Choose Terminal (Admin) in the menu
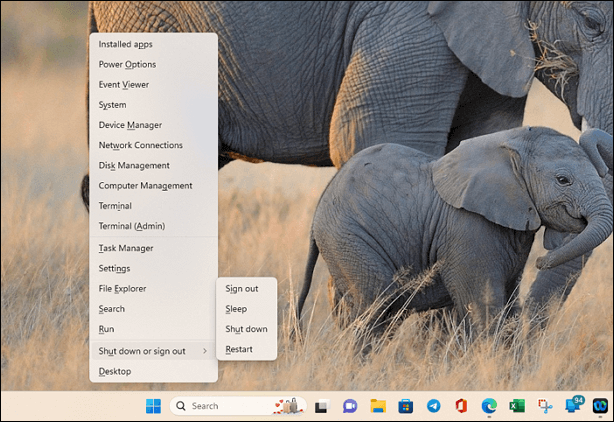Image resolution: width=614 pixels, height=422 pixels. (132, 226)
